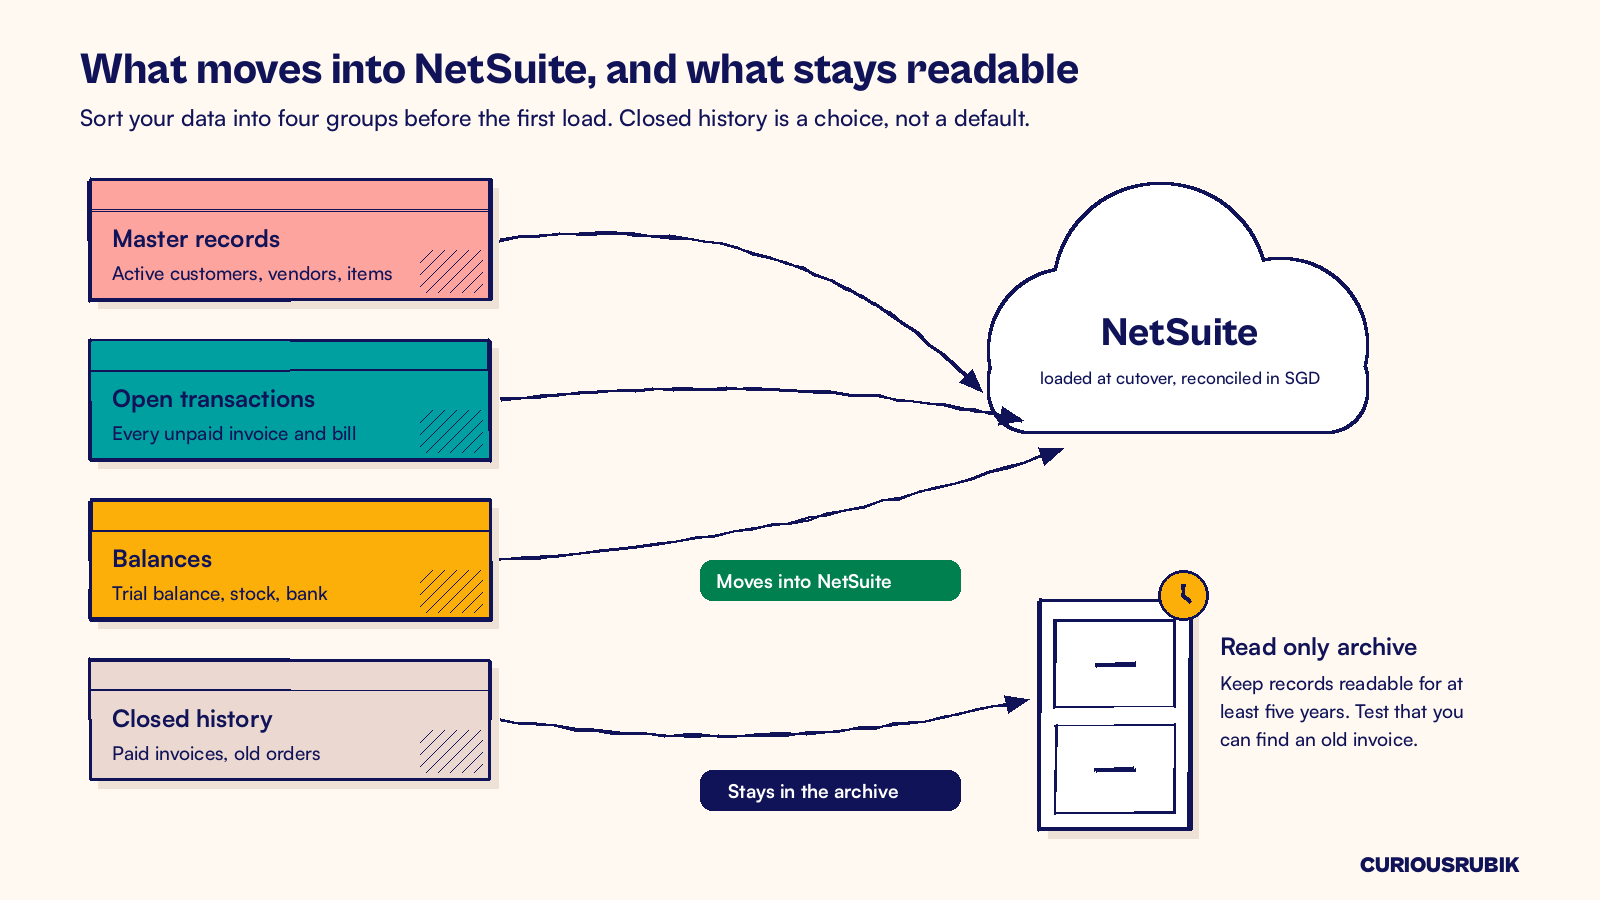Screen dimensions: 1600x900
Task: Click 'loaded at cutover, reconciled in SGD'
Action: click(1180, 378)
